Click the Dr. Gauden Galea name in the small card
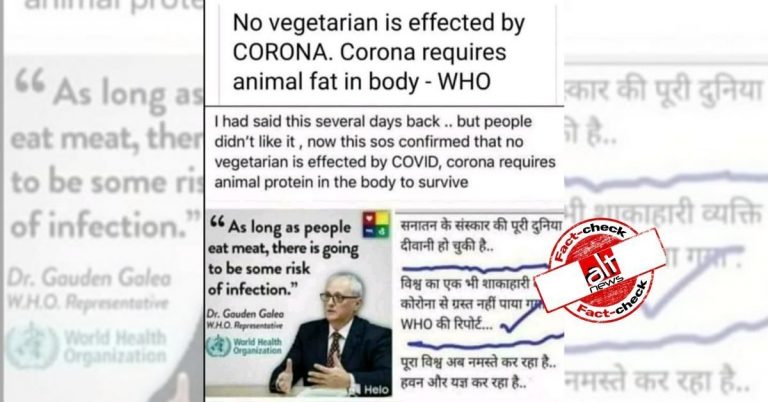The width and height of the screenshot is (768, 402). click(x=245, y=314)
